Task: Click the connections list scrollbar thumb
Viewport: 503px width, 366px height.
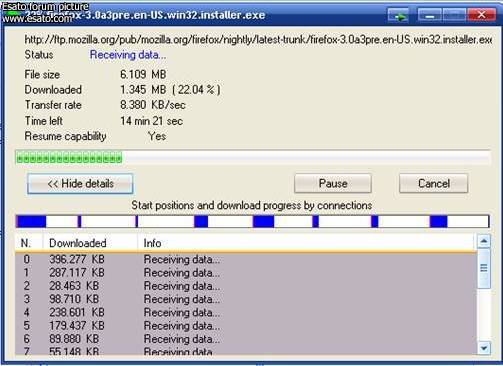Action: [x=484, y=268]
